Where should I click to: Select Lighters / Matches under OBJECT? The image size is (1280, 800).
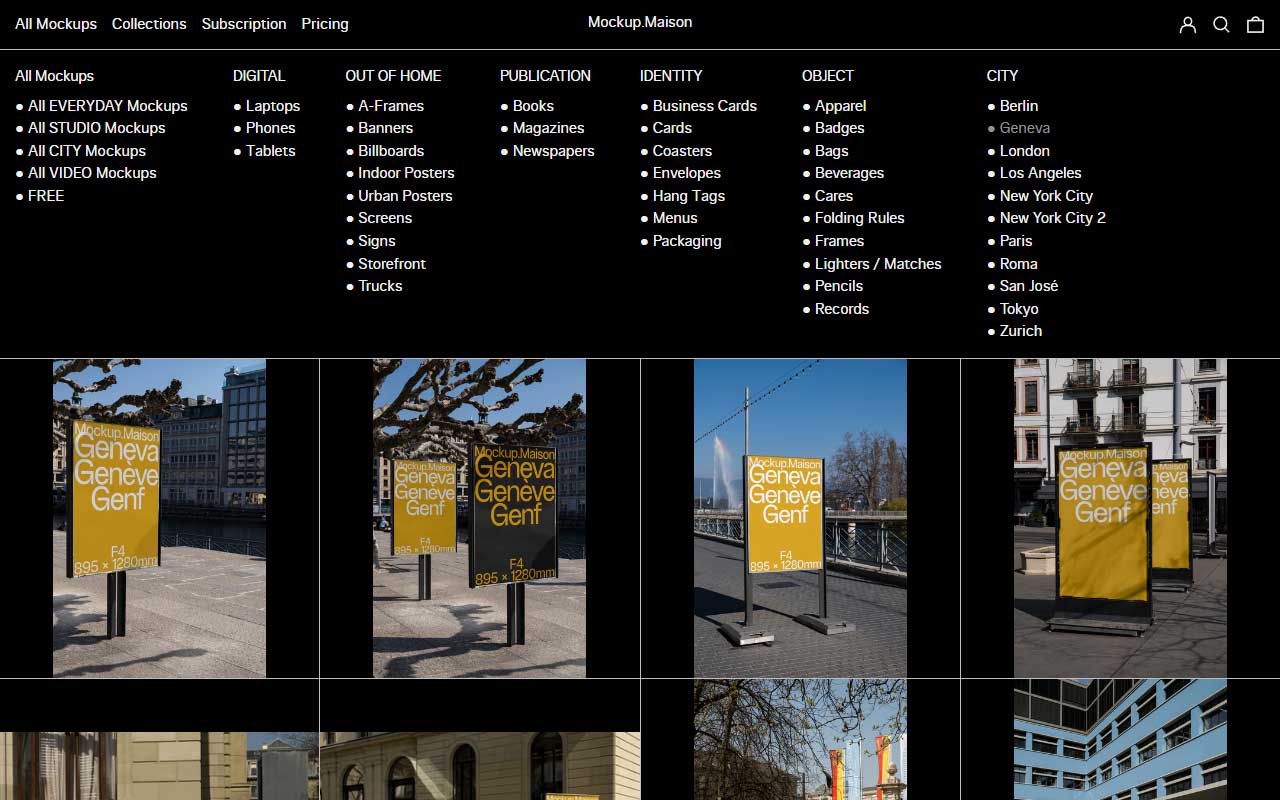pyautogui.click(x=876, y=263)
